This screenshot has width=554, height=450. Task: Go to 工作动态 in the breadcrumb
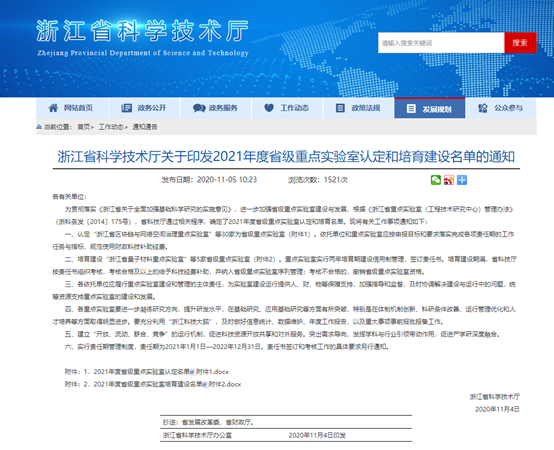tap(111, 127)
